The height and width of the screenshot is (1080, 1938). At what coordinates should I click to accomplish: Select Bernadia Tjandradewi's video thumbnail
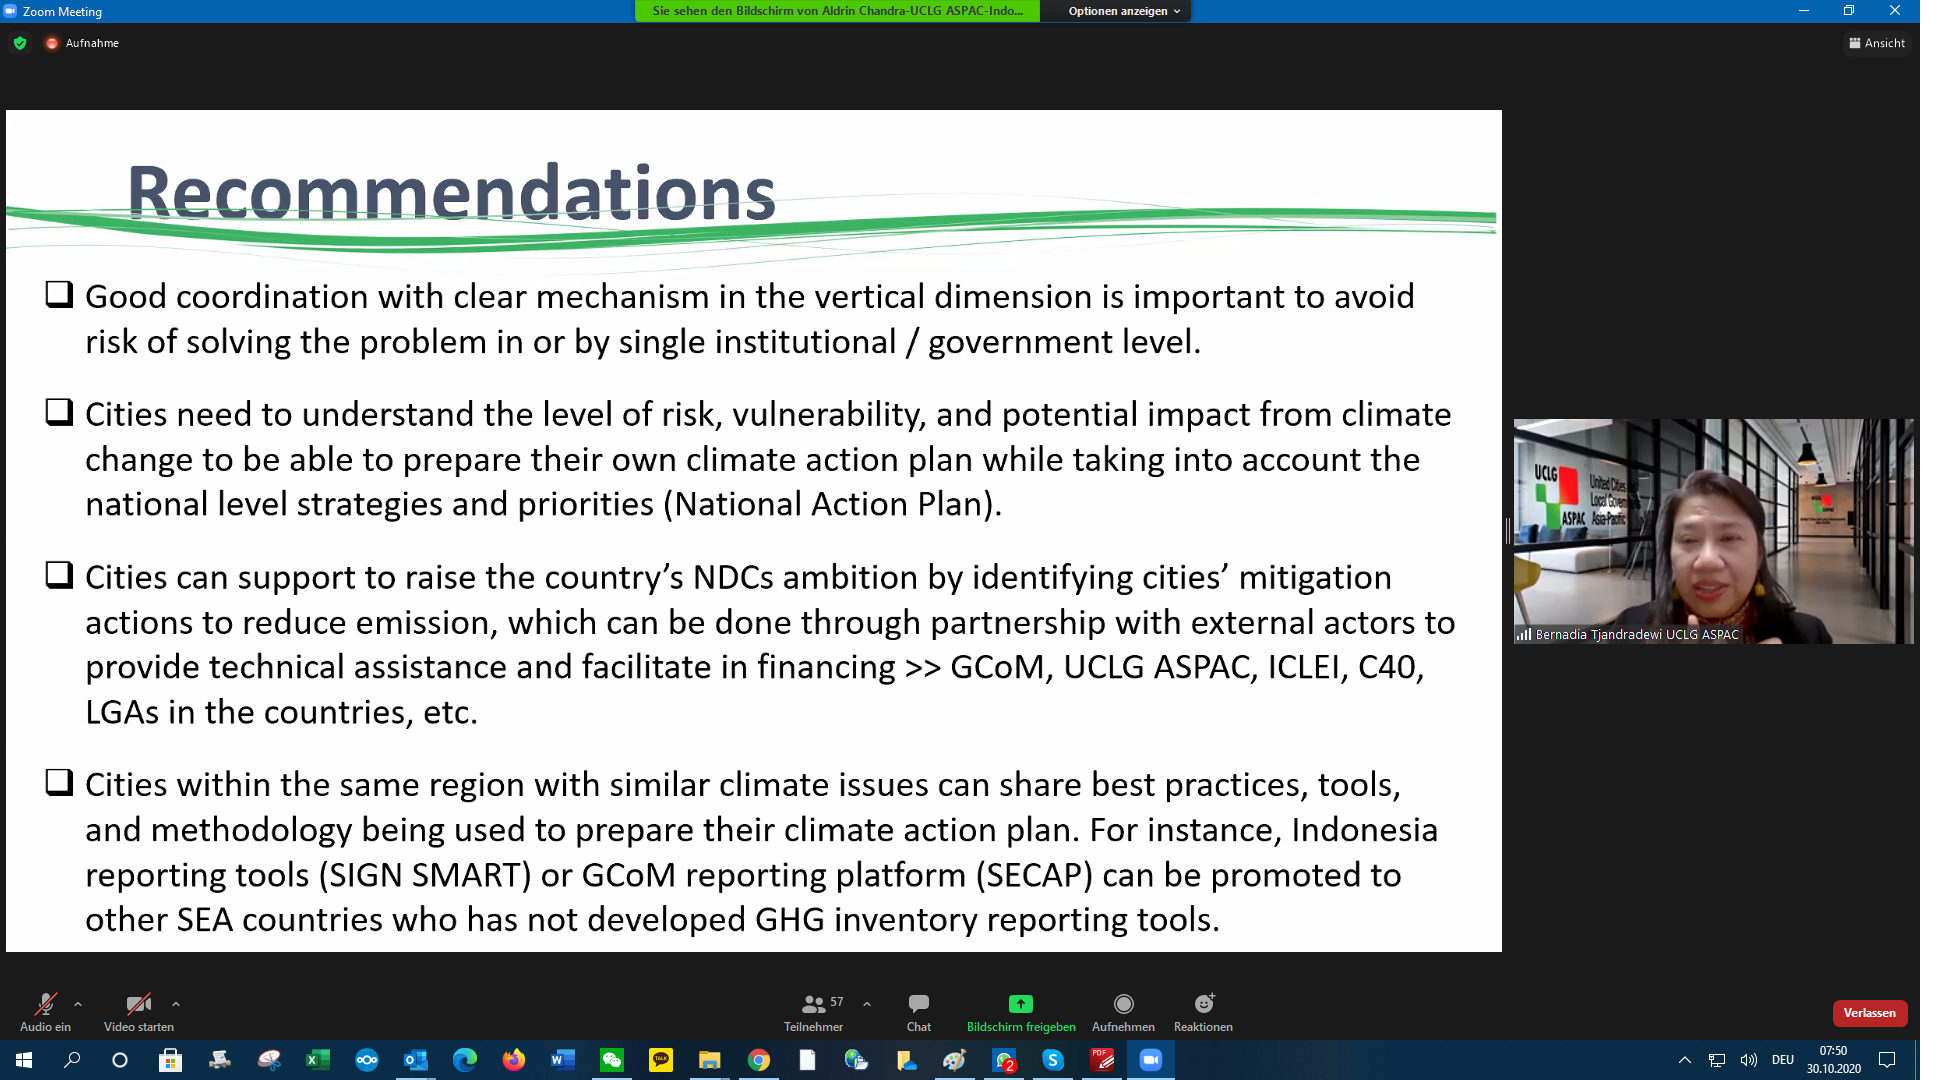click(1712, 530)
